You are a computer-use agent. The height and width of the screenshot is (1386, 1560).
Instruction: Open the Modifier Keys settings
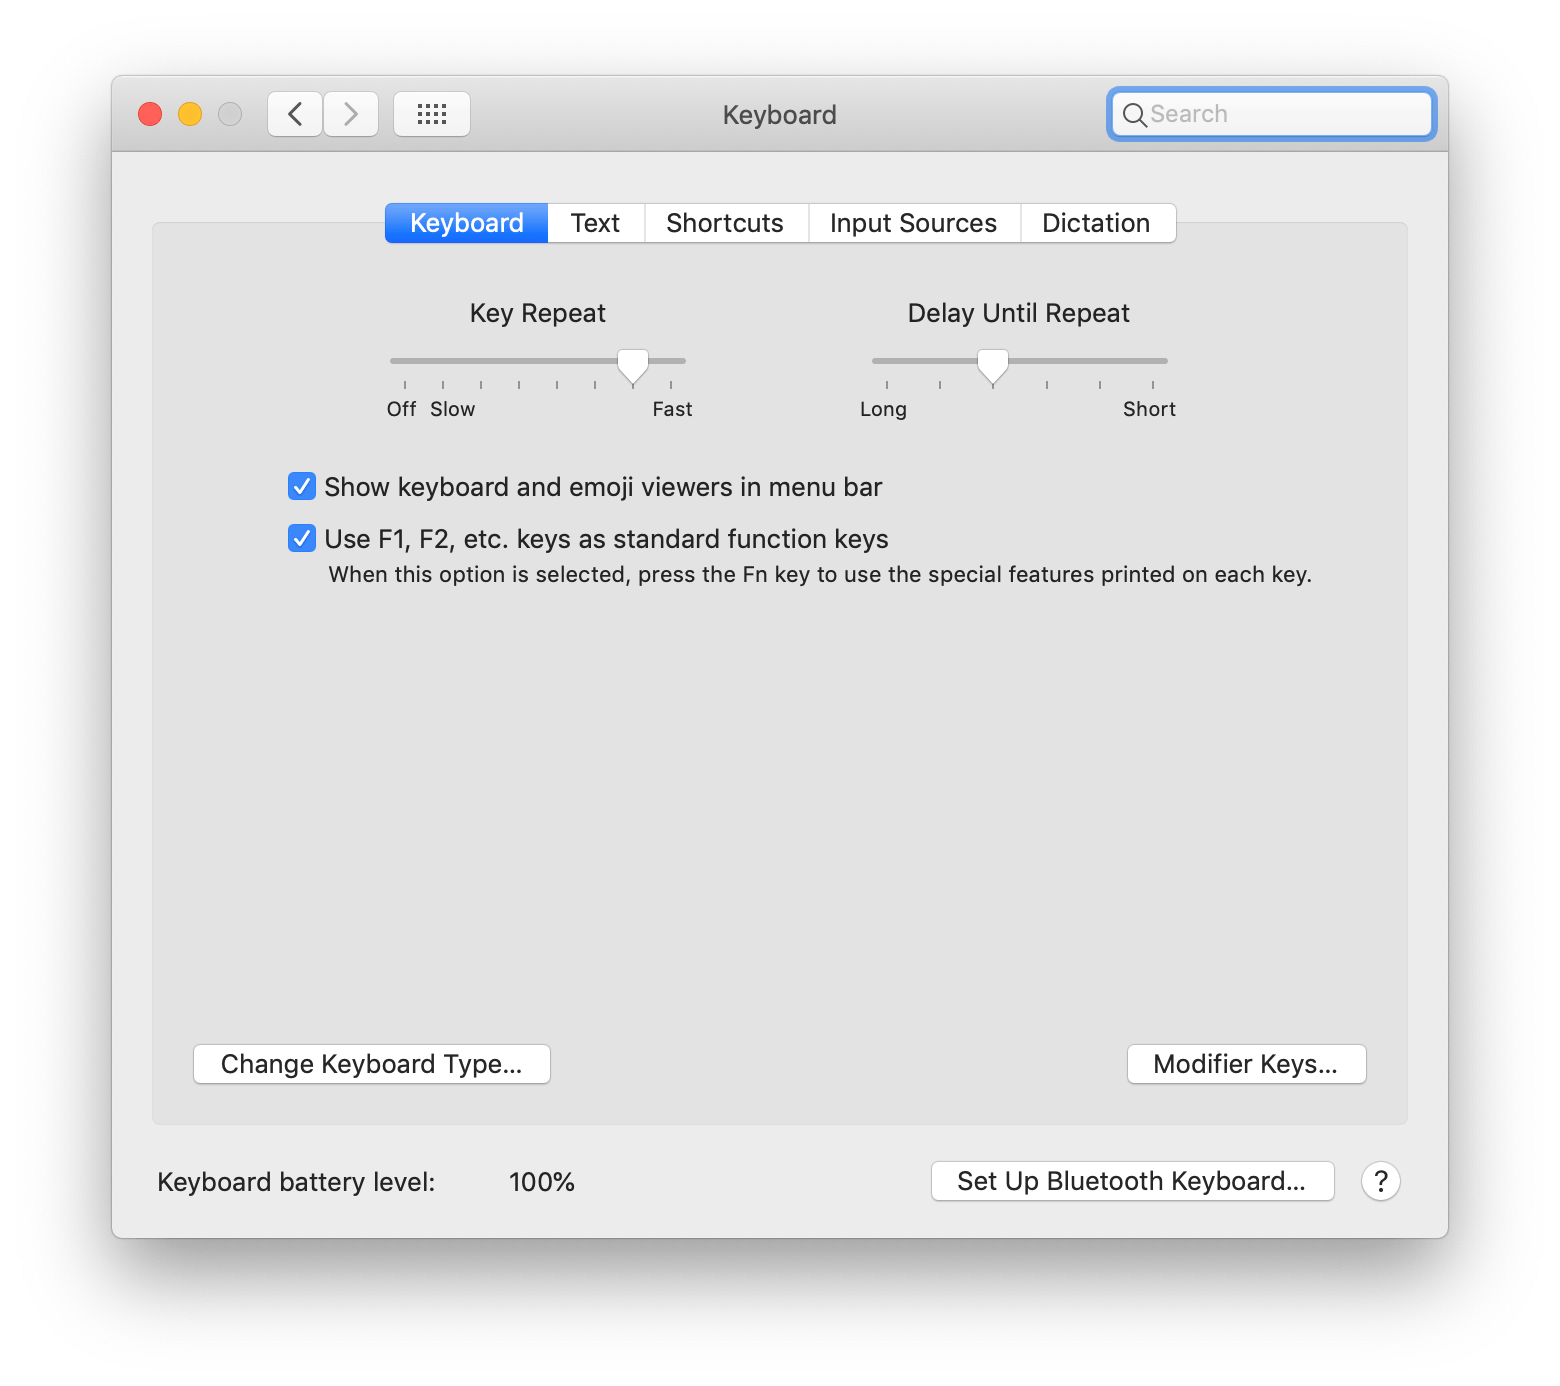tap(1246, 1064)
